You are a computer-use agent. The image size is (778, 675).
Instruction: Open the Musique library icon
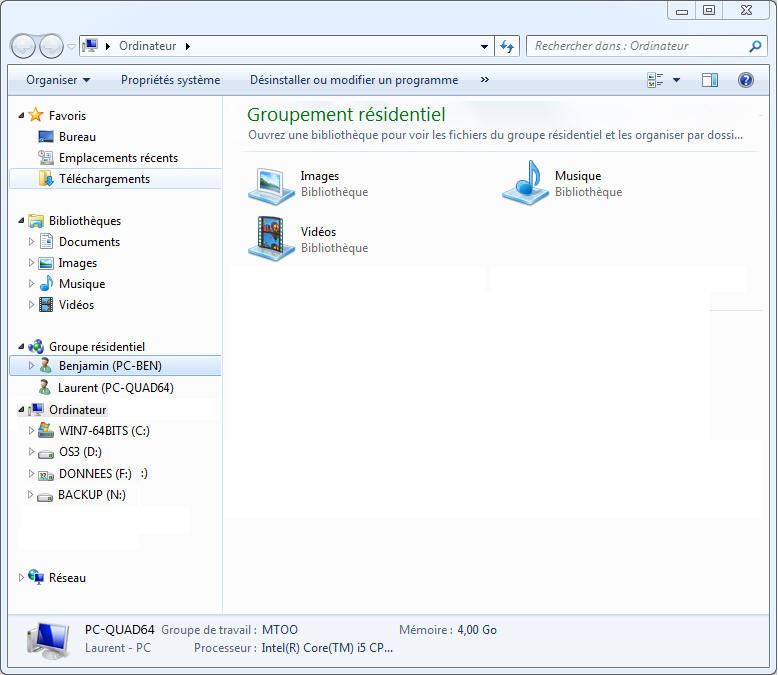click(525, 184)
